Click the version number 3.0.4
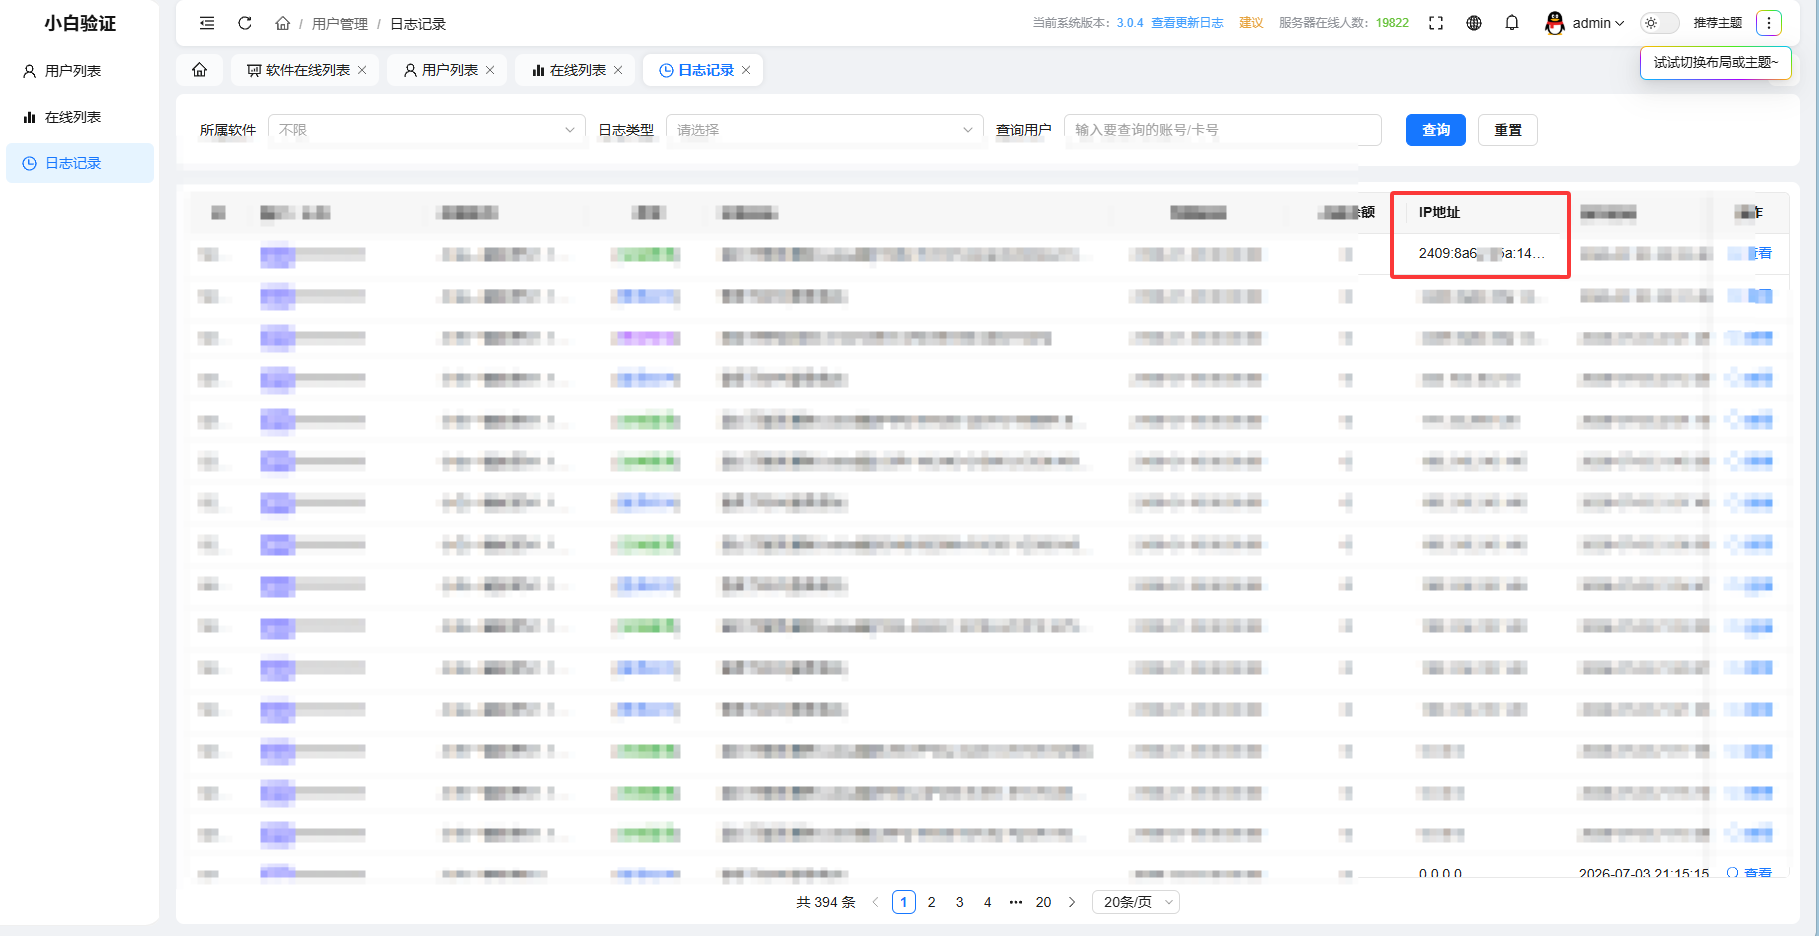The image size is (1819, 936). tap(1130, 23)
